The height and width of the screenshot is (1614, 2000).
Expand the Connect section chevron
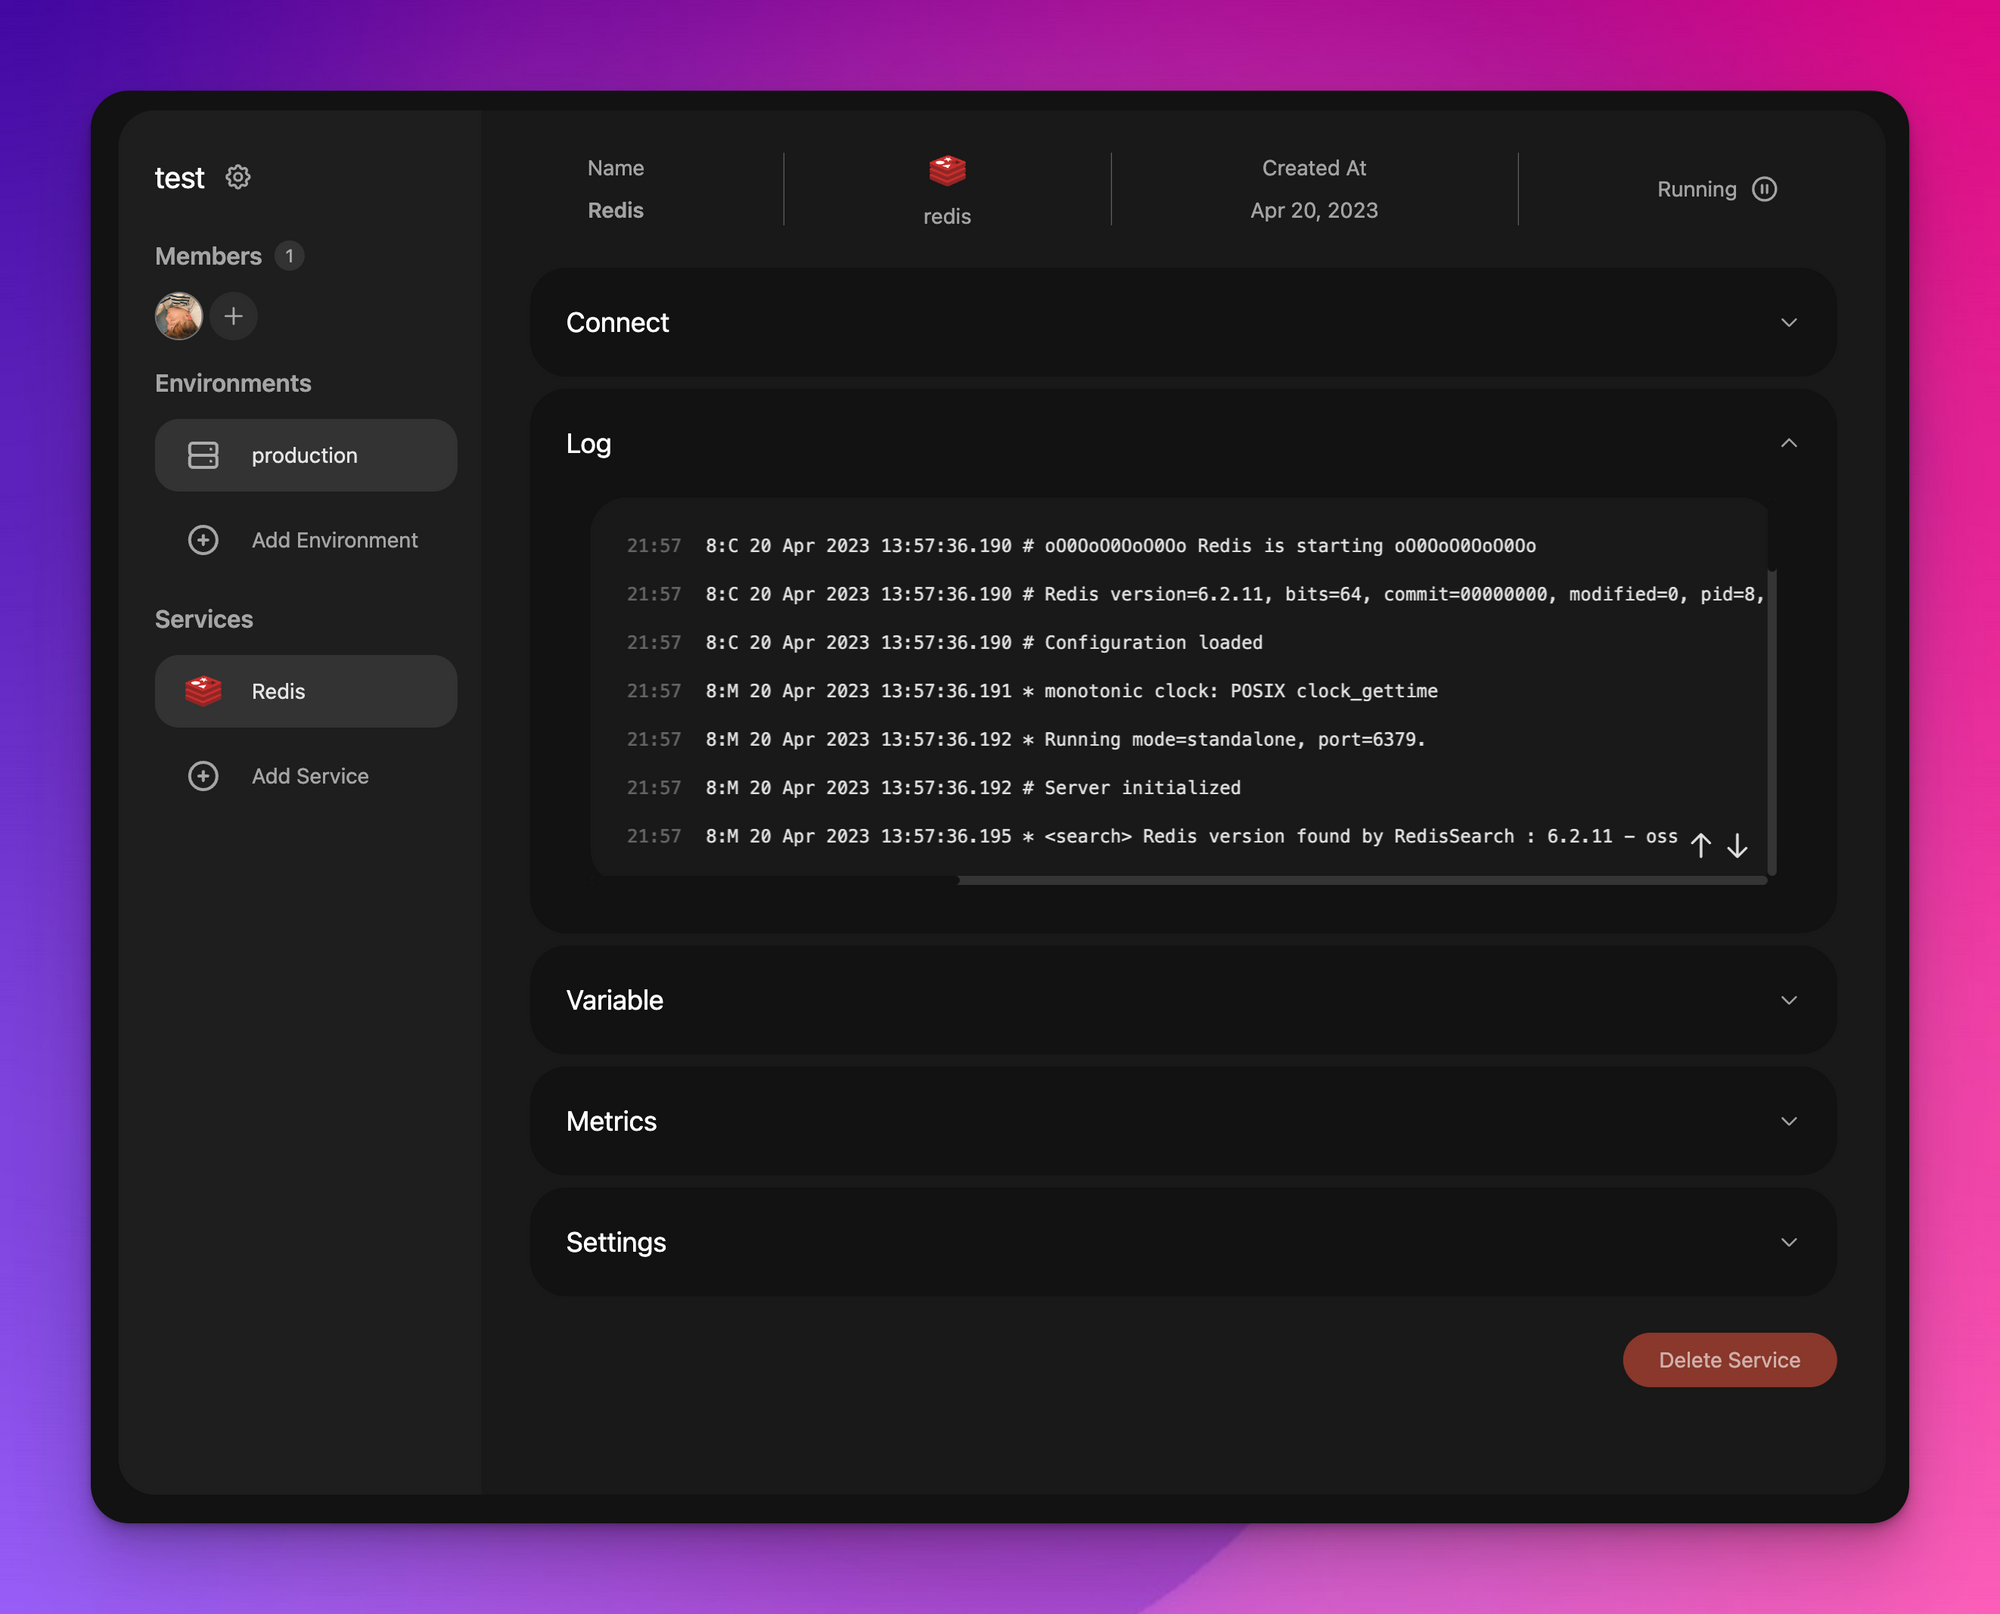click(1789, 322)
